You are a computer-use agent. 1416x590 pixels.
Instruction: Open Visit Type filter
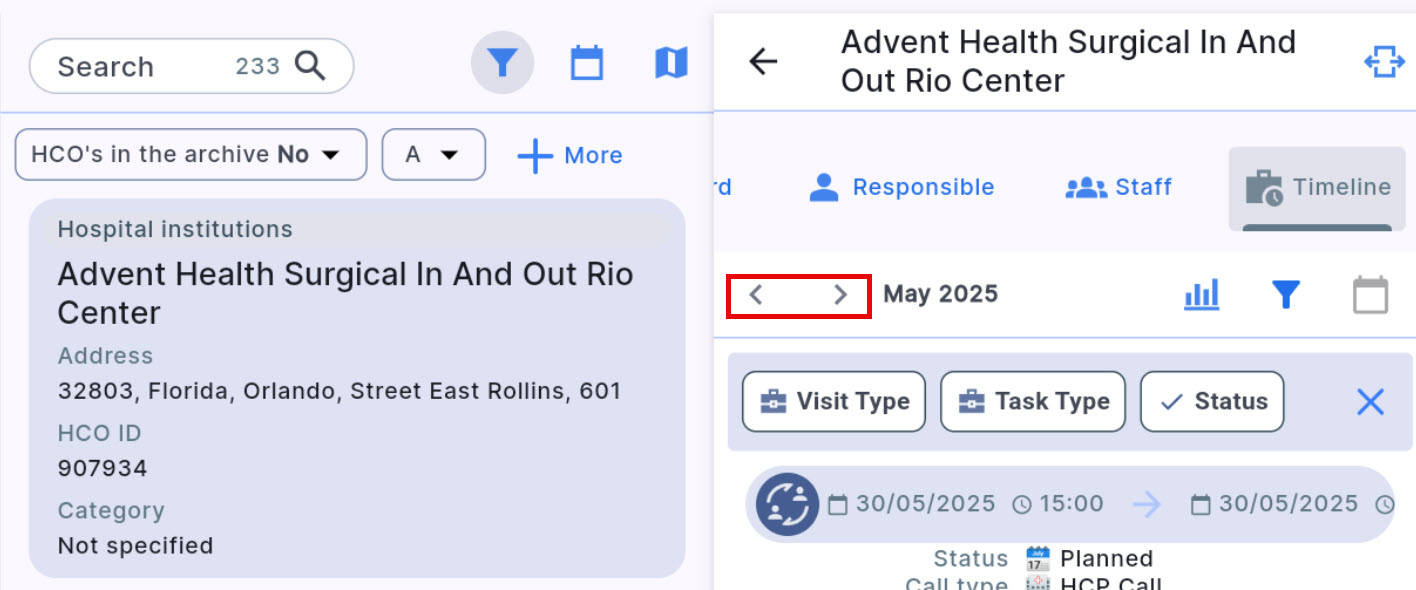pos(834,402)
